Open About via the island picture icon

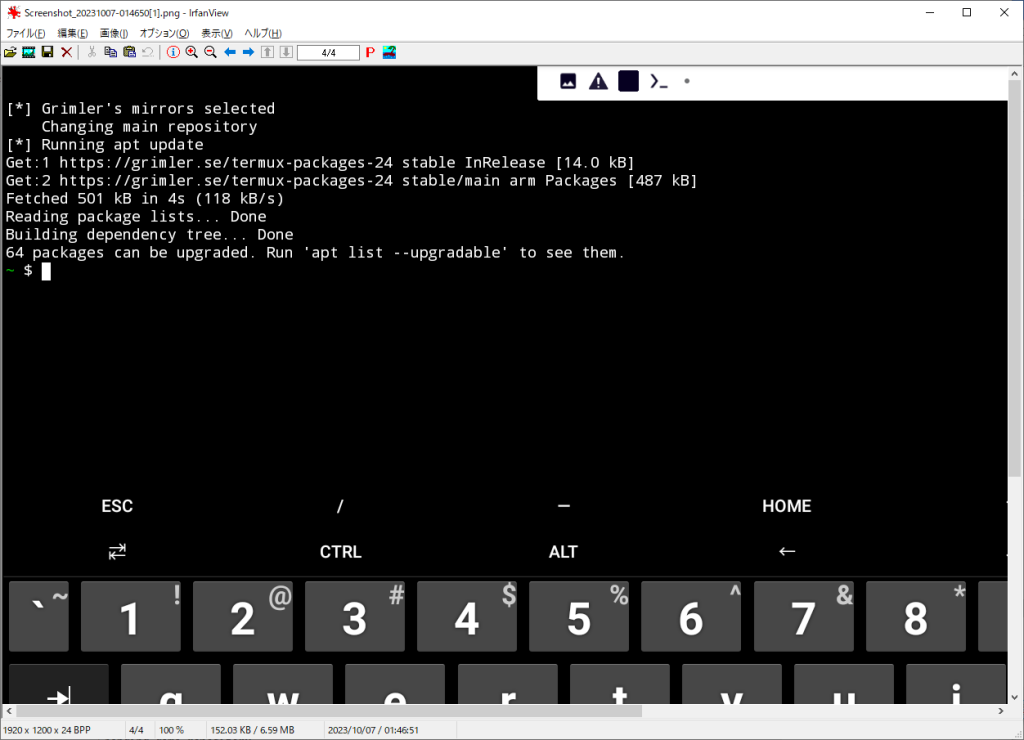[x=389, y=52]
